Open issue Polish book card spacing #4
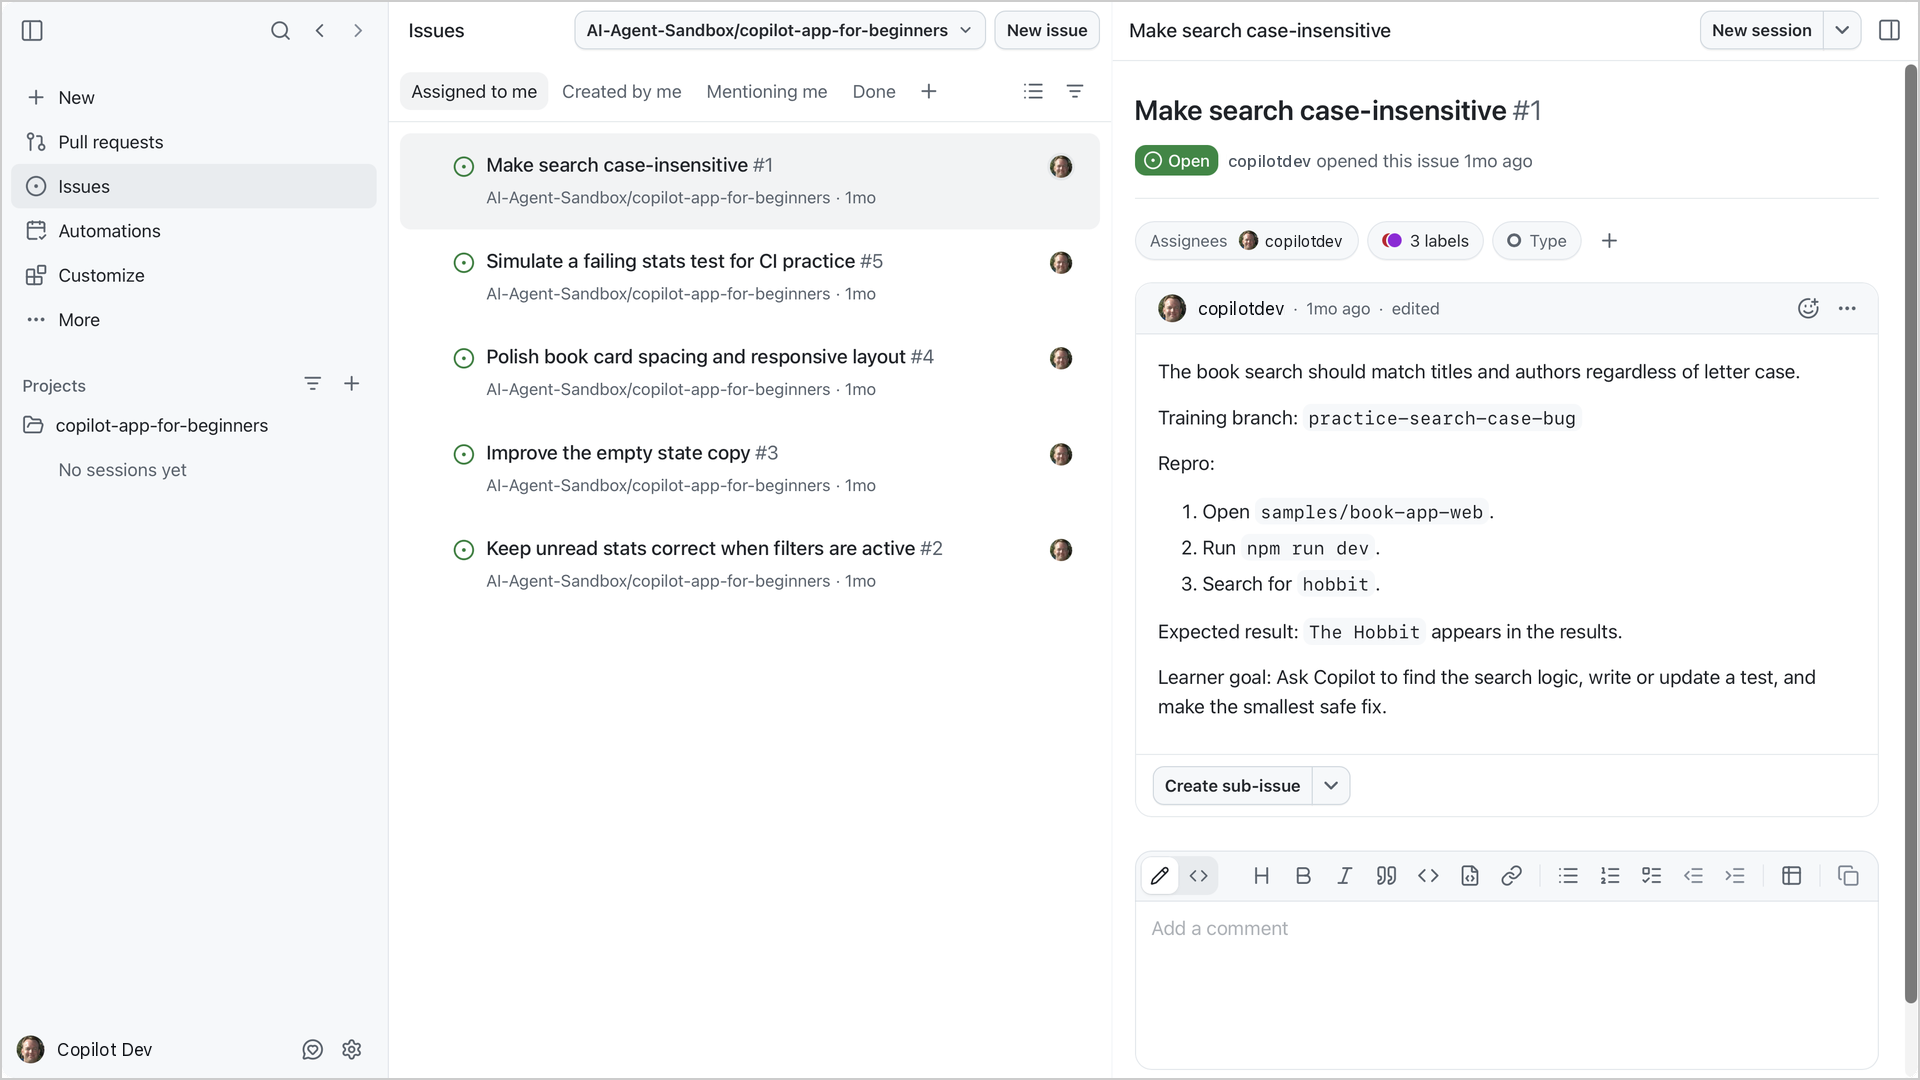This screenshot has width=1920, height=1080. coord(750,373)
